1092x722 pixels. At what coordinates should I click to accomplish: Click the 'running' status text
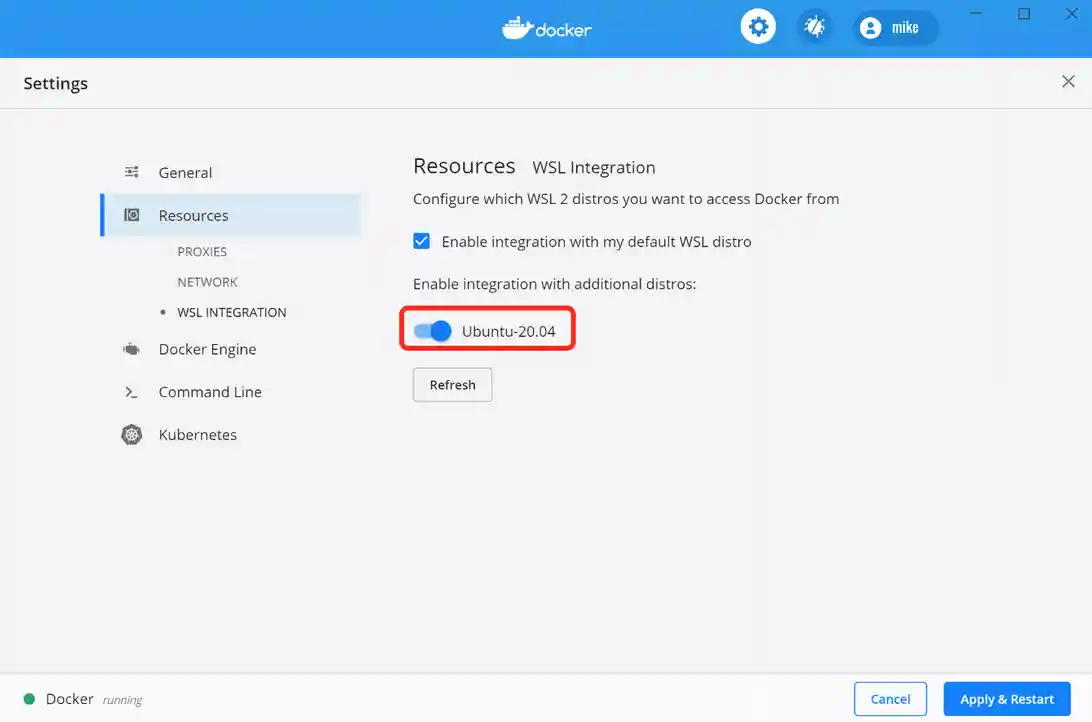coord(122,700)
